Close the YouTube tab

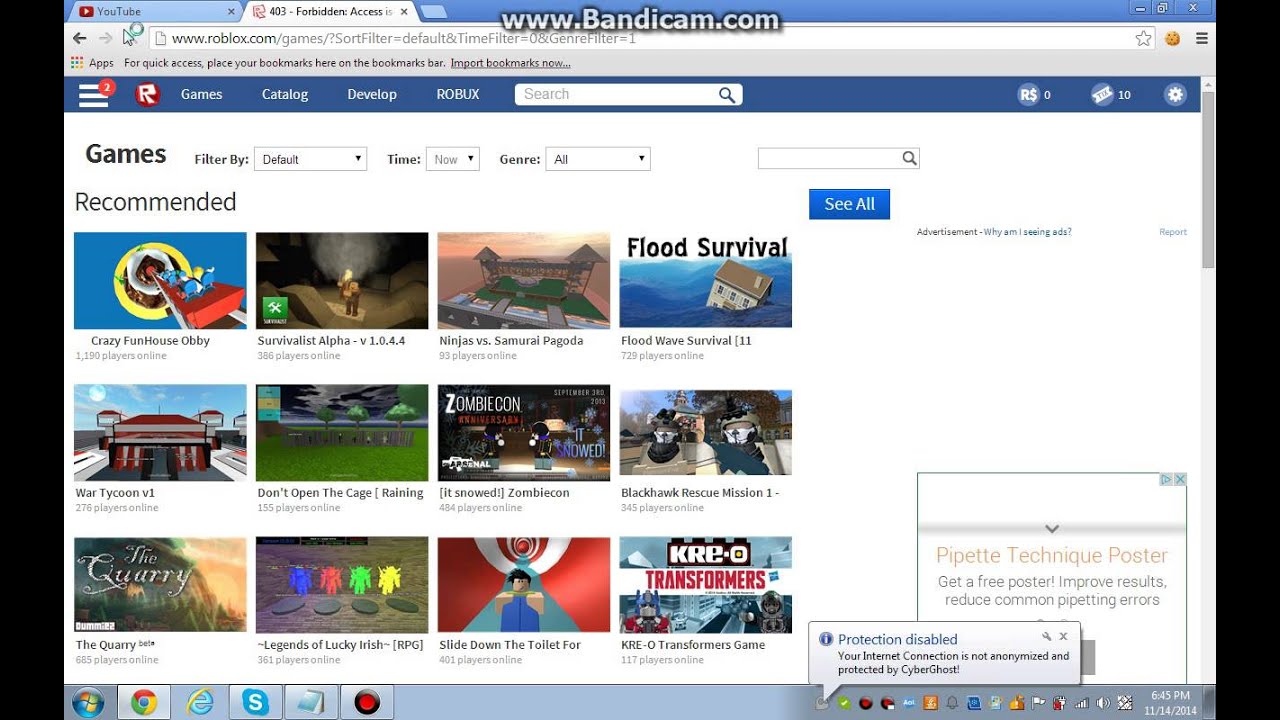pyautogui.click(x=231, y=12)
